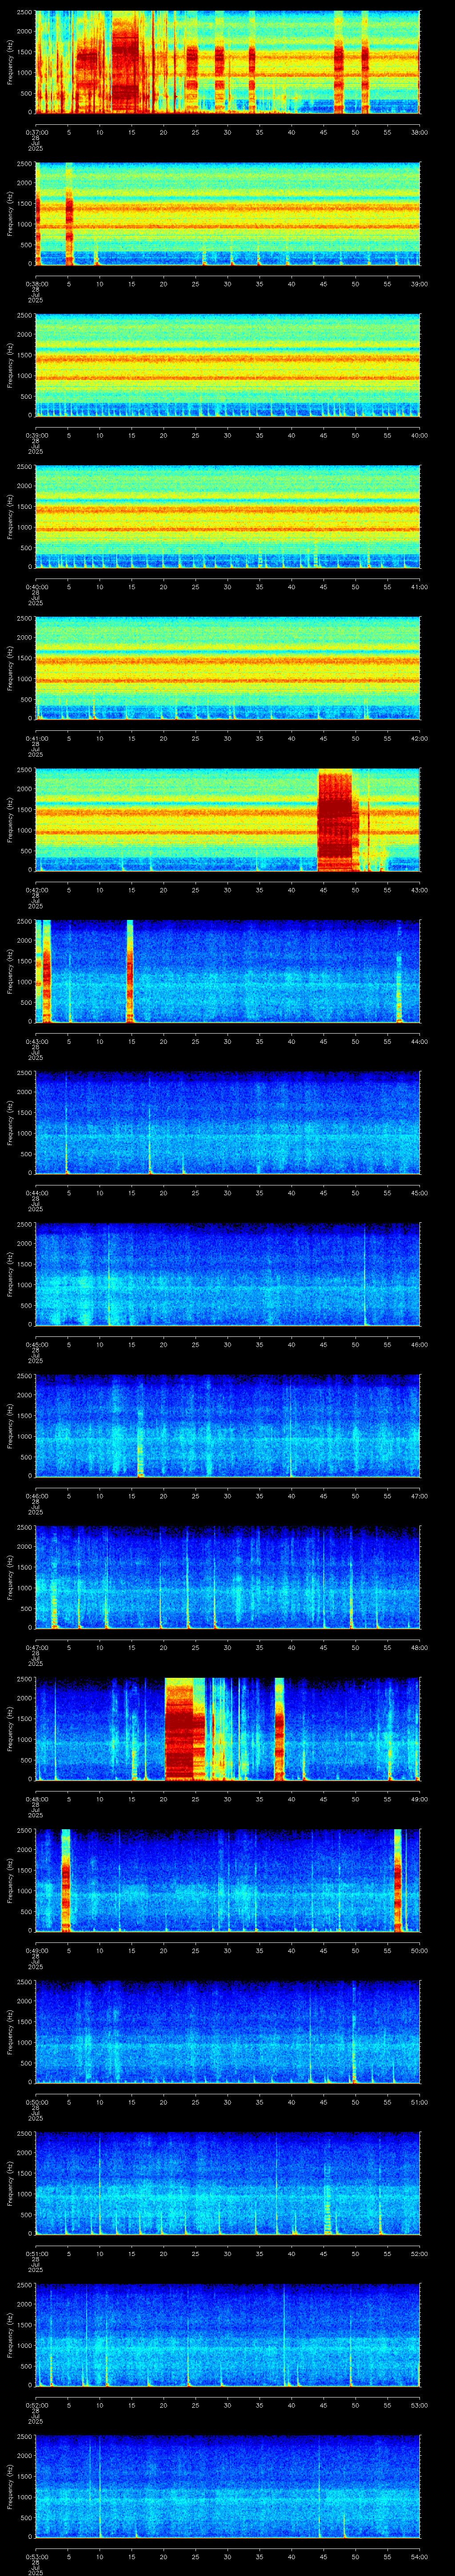
Task: Click the red burst at 45–50 s in 0:42:00 panel
Action: point(336,820)
